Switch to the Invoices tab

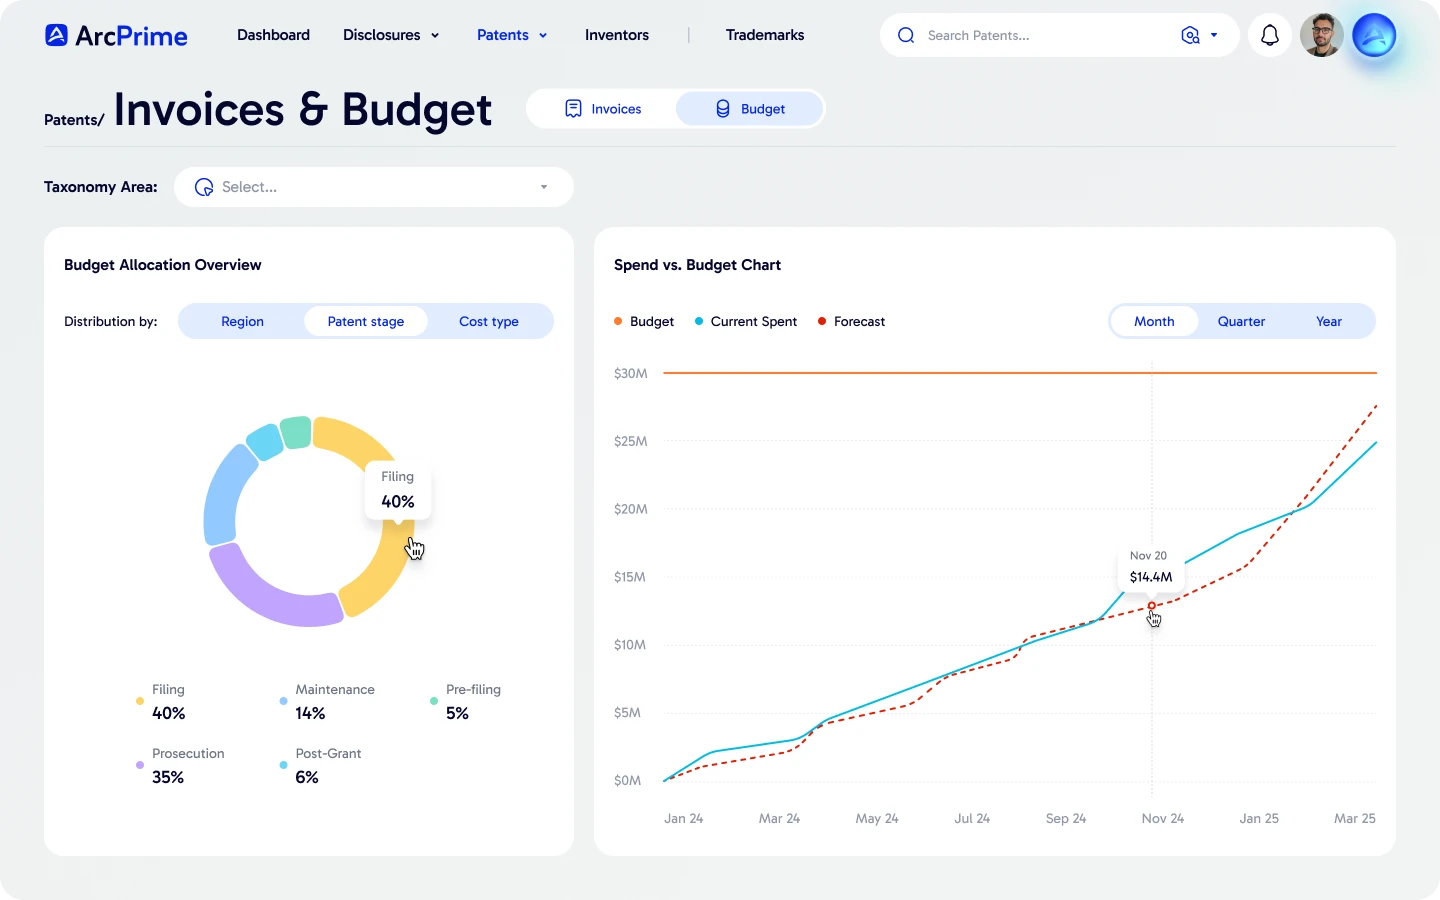[603, 109]
